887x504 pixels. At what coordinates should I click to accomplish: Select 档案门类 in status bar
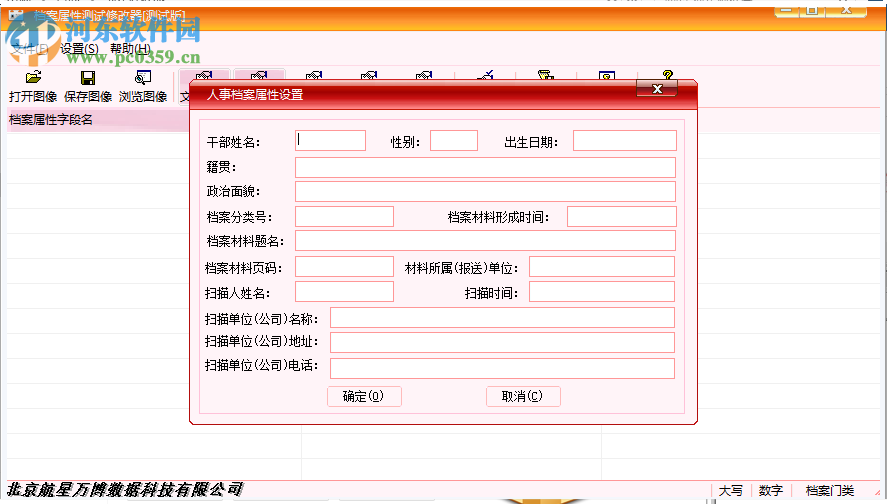(829, 490)
